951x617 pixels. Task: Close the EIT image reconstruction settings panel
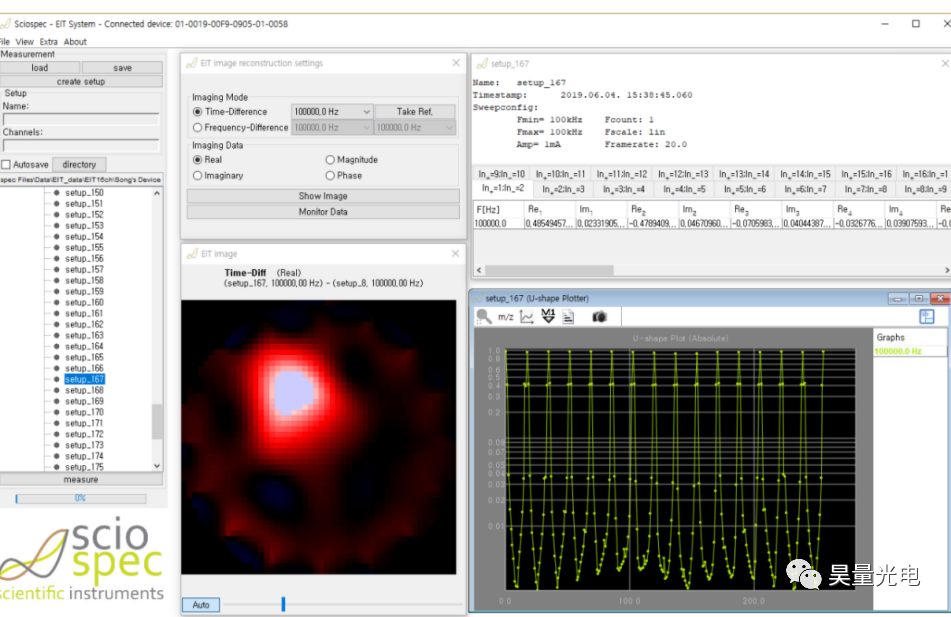click(457, 63)
